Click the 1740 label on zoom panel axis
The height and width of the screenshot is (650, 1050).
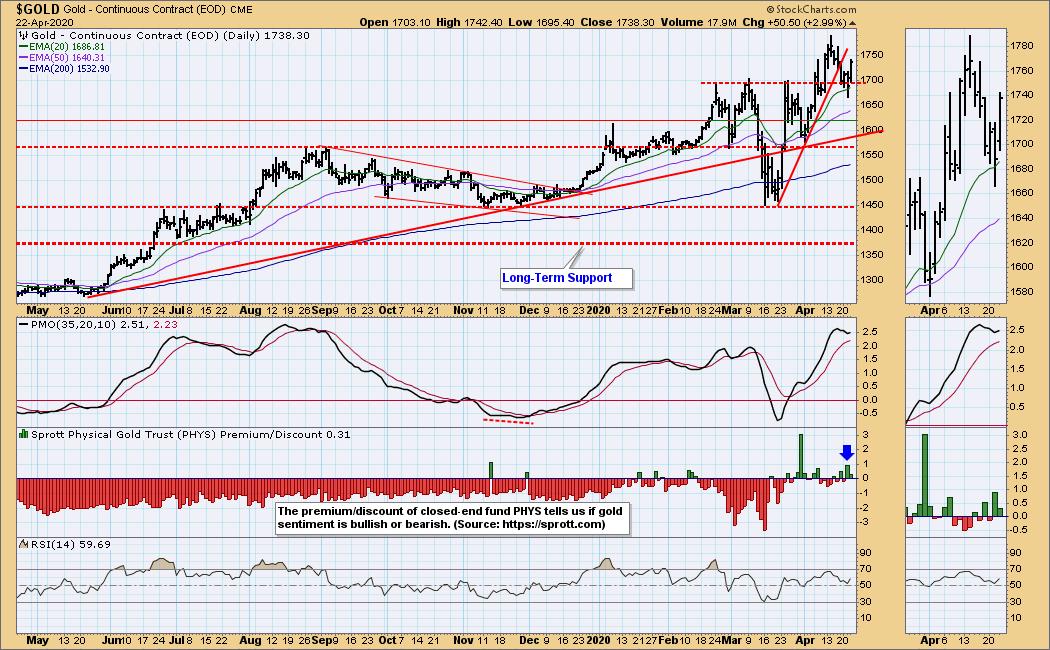[x=1021, y=95]
